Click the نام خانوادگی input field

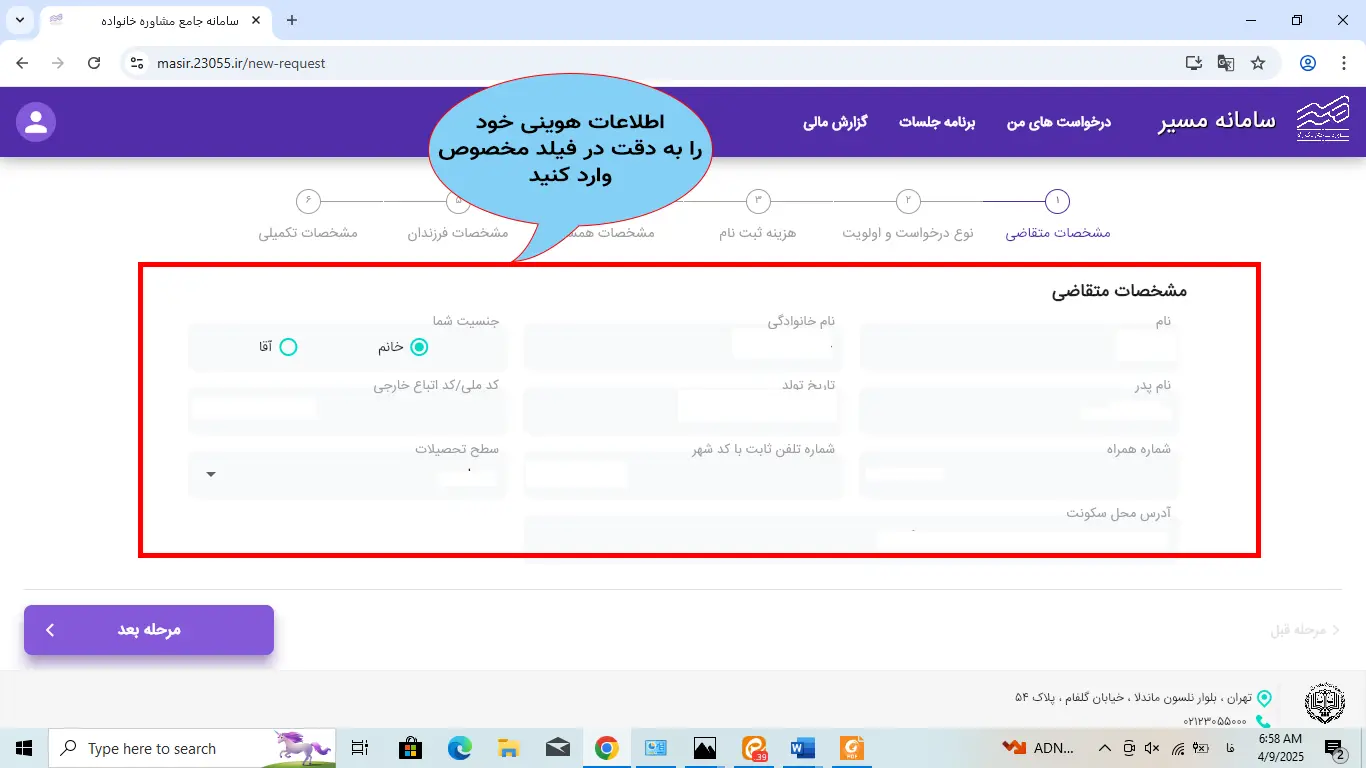click(682, 347)
